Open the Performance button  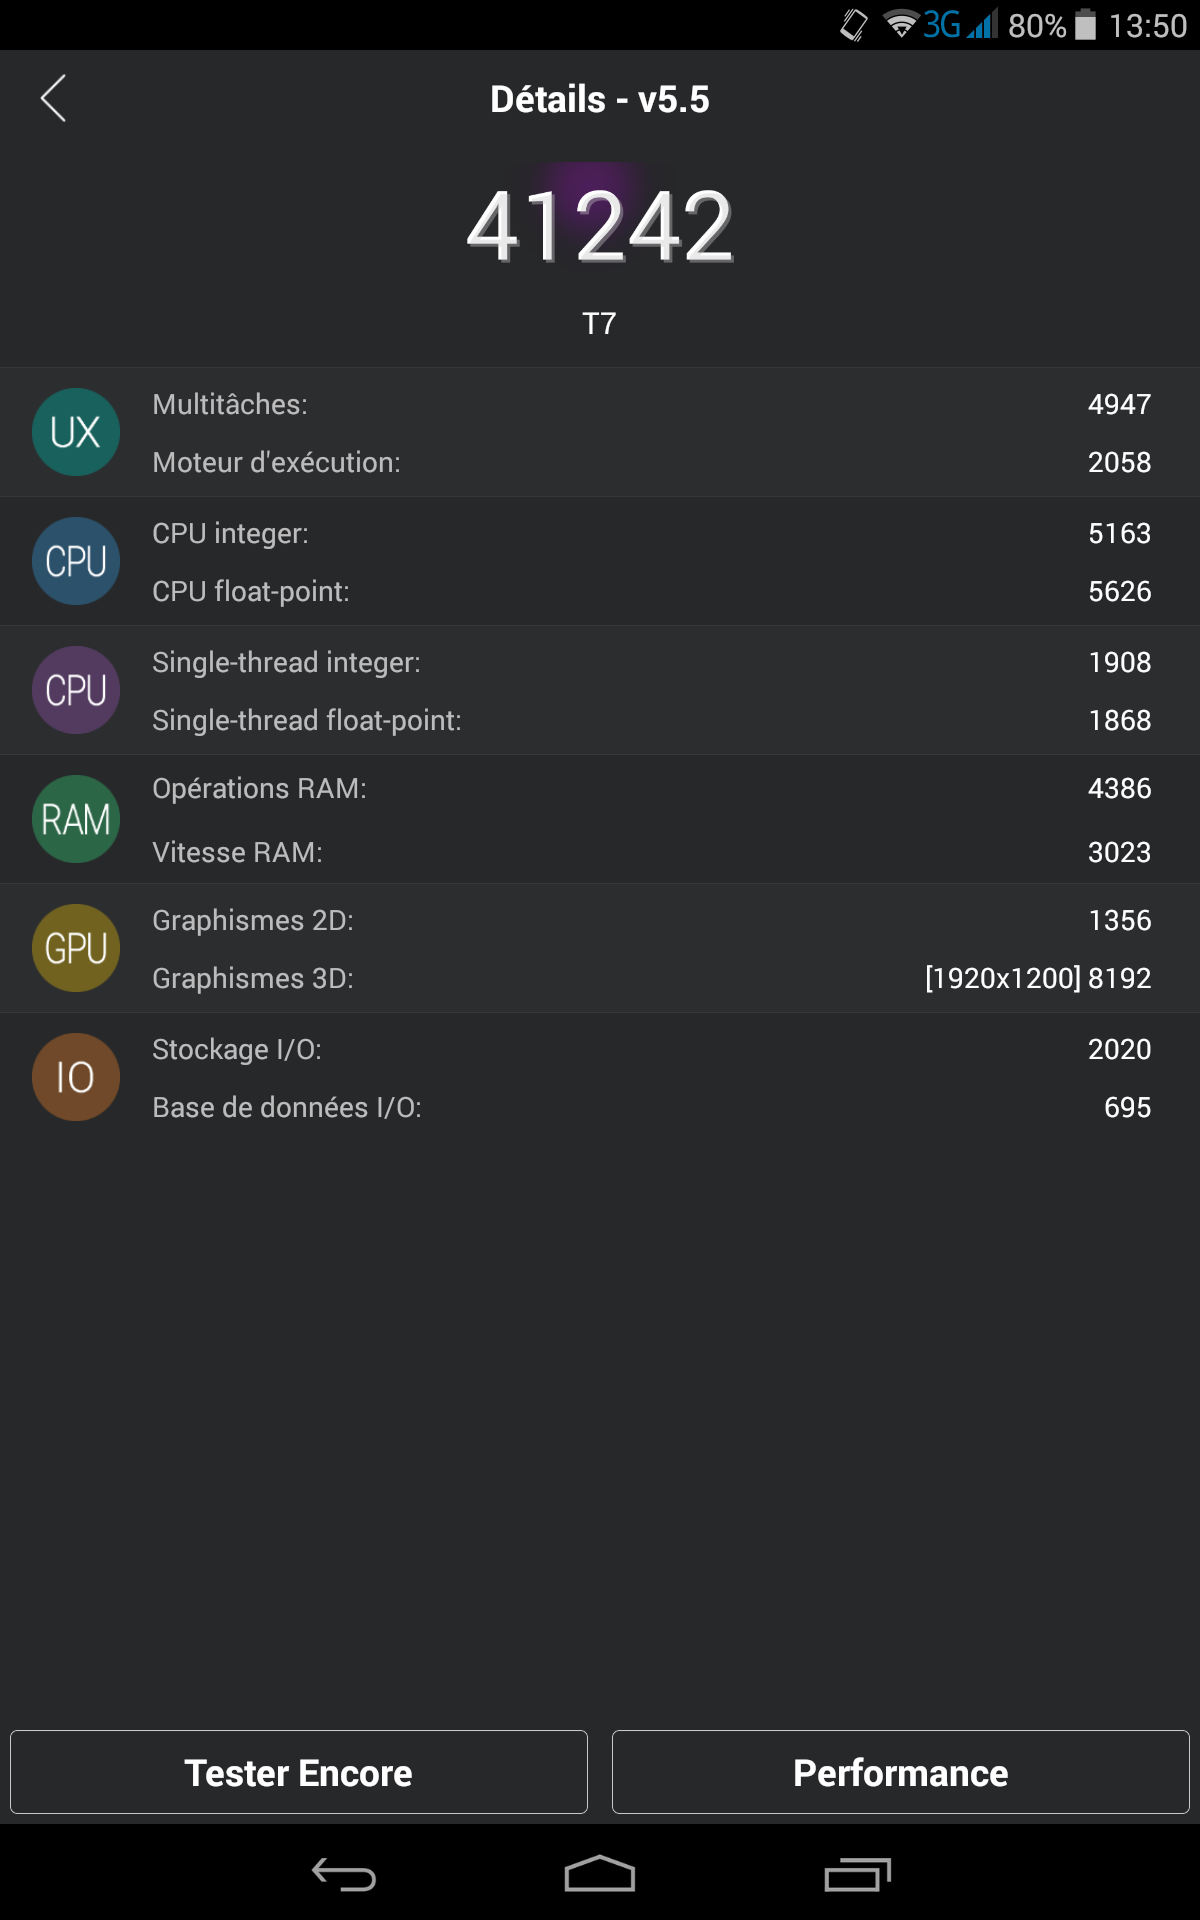pos(901,1772)
